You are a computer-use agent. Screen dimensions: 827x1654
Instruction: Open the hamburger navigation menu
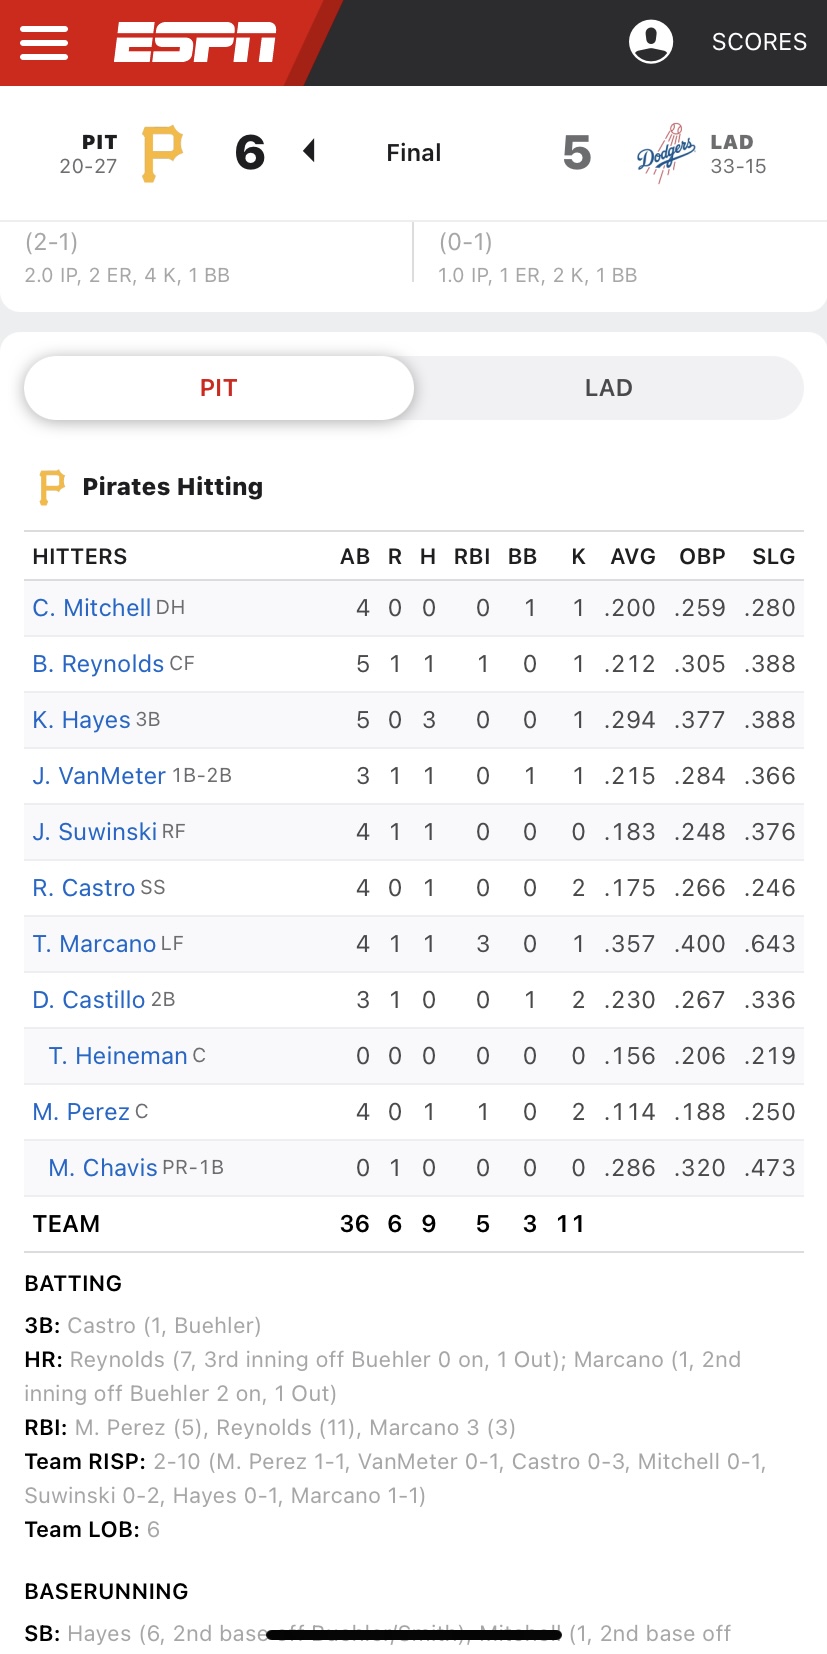click(x=44, y=43)
